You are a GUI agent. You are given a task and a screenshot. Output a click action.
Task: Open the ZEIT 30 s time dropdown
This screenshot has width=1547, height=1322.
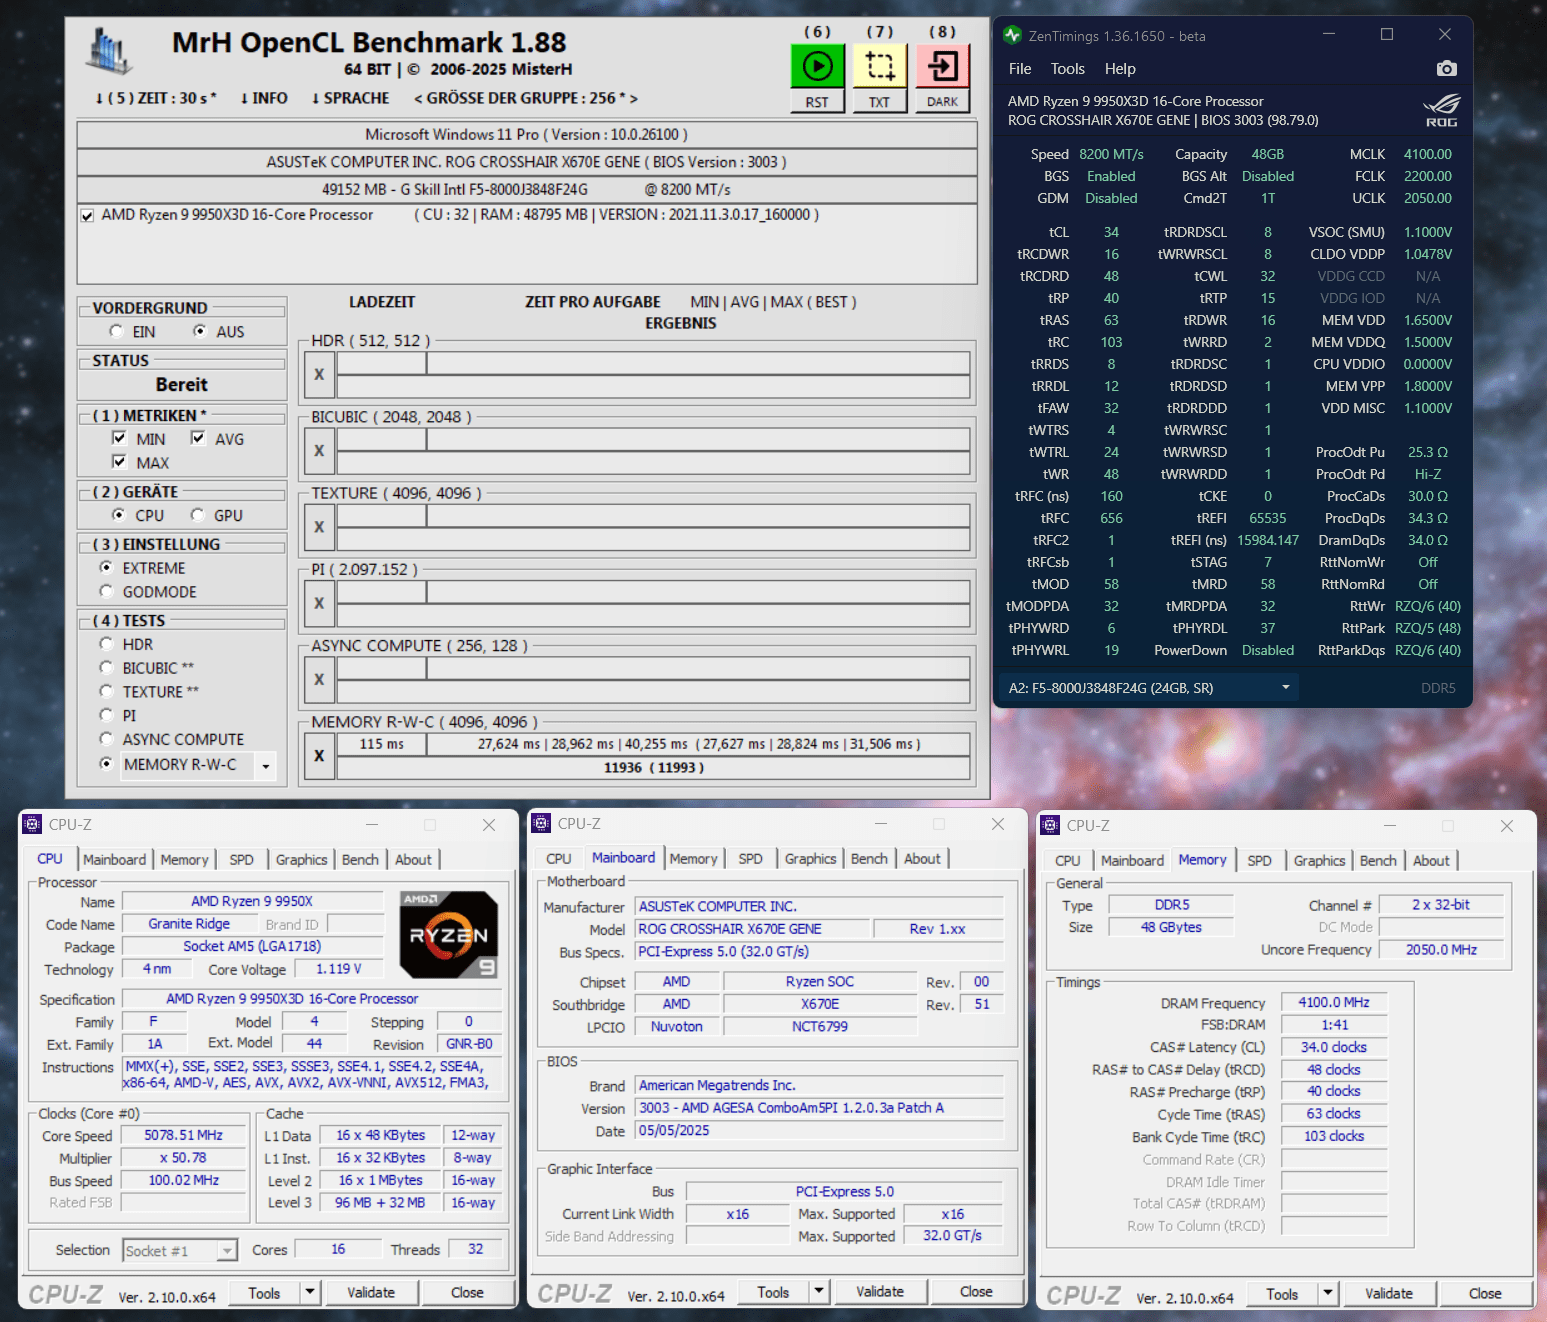[156, 98]
